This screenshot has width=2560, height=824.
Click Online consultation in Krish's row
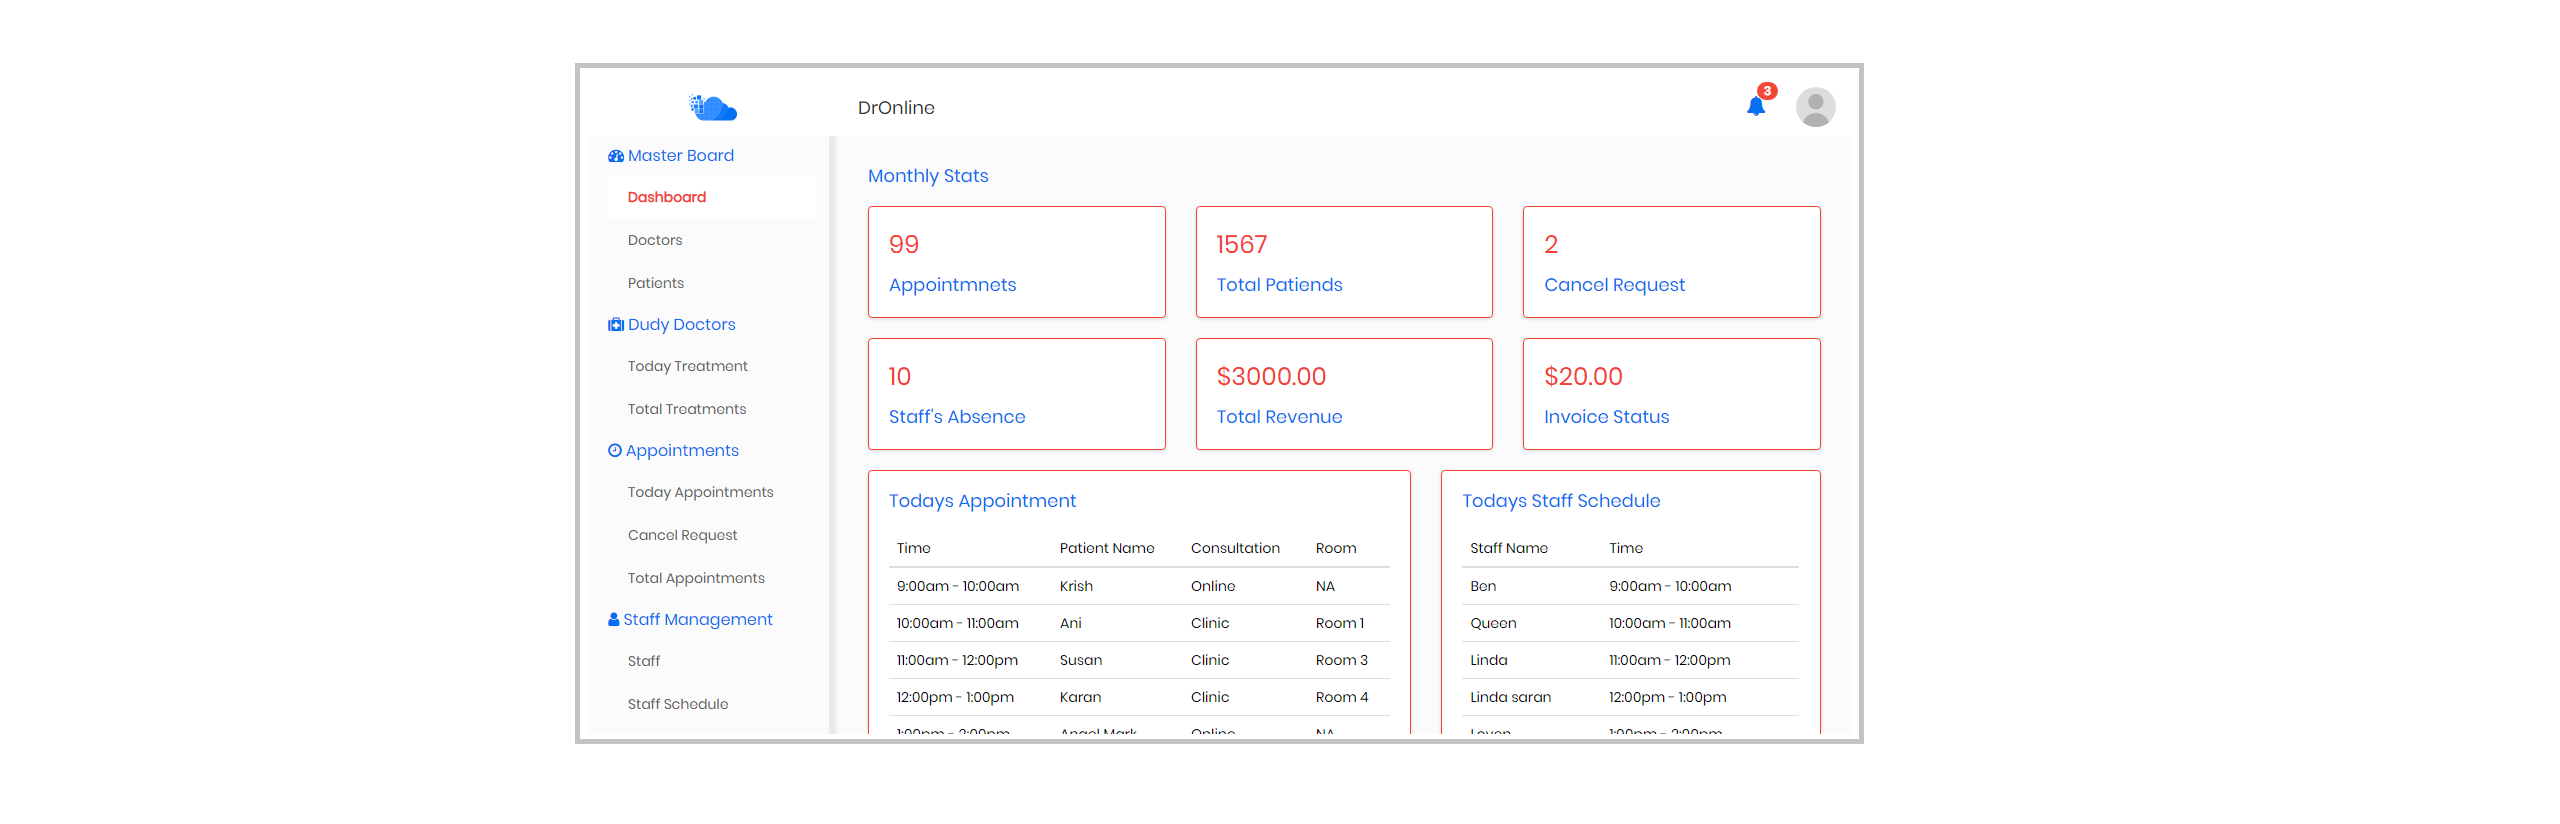tap(1213, 586)
